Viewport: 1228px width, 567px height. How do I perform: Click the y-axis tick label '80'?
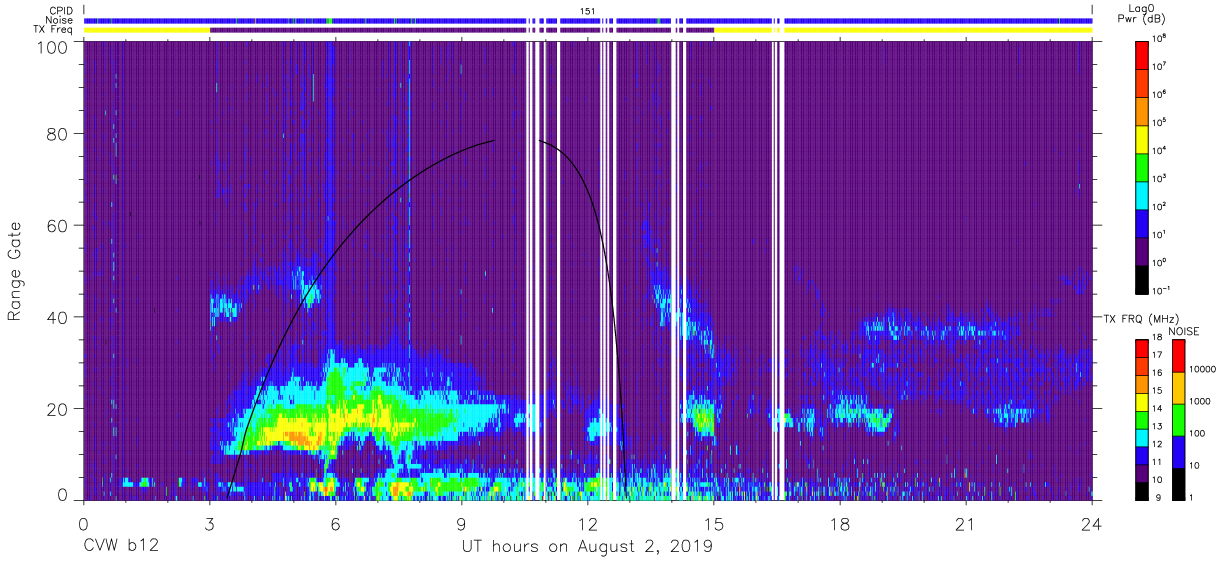click(57, 133)
